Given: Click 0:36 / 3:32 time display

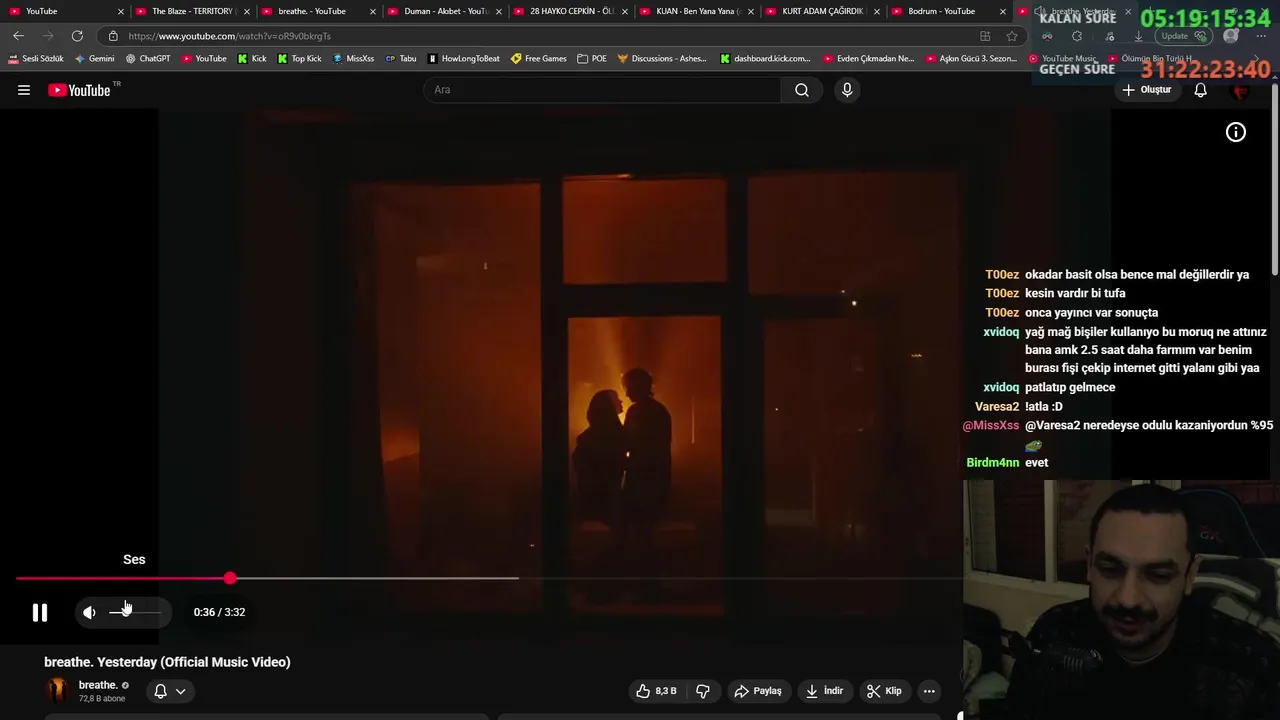Looking at the screenshot, I should (219, 612).
